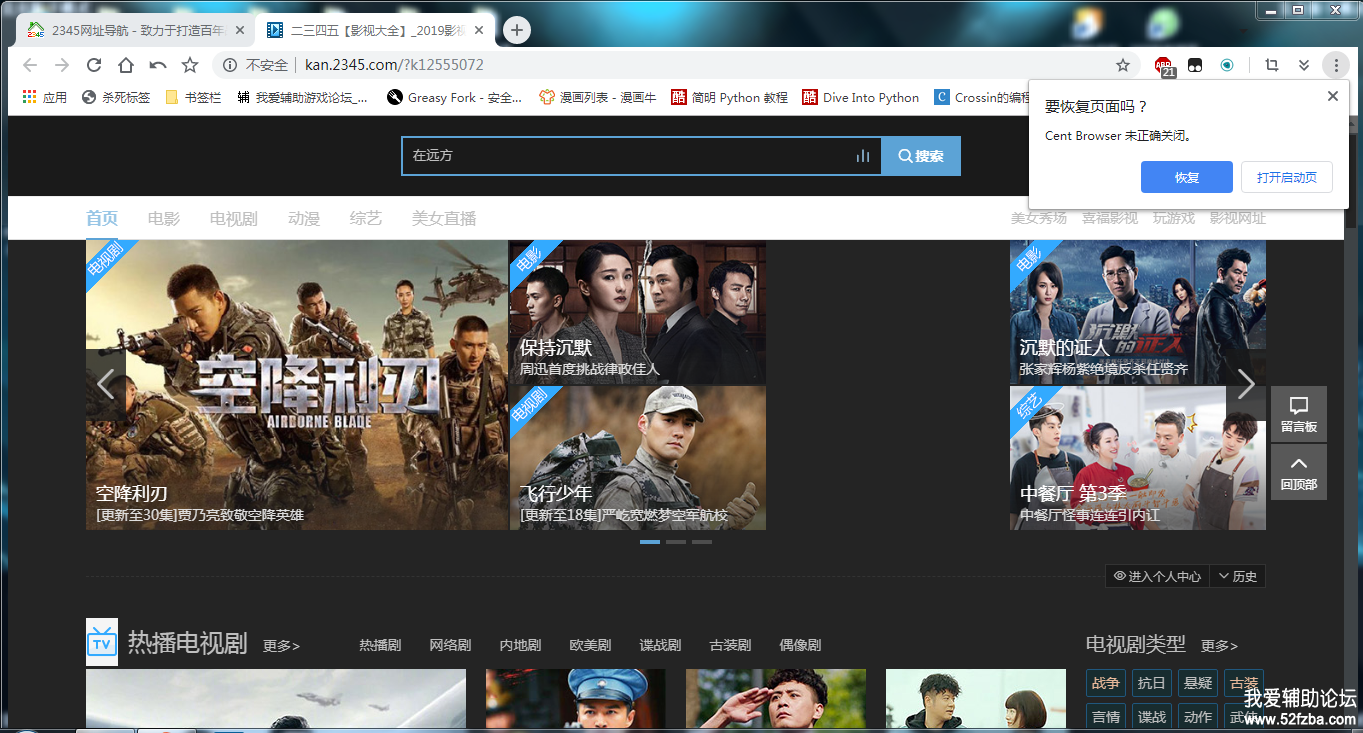Click 进入个人中心 with the eye icon
The height and width of the screenshot is (733, 1363).
[1157, 576]
